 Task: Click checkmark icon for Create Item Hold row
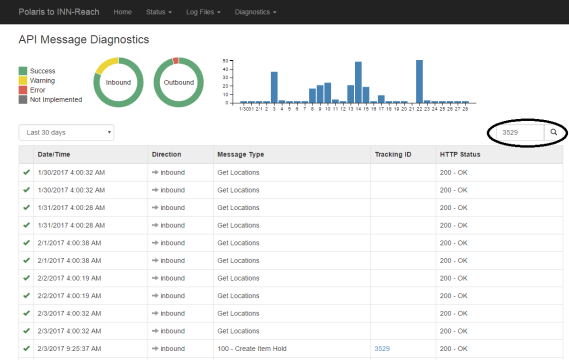point(26,348)
